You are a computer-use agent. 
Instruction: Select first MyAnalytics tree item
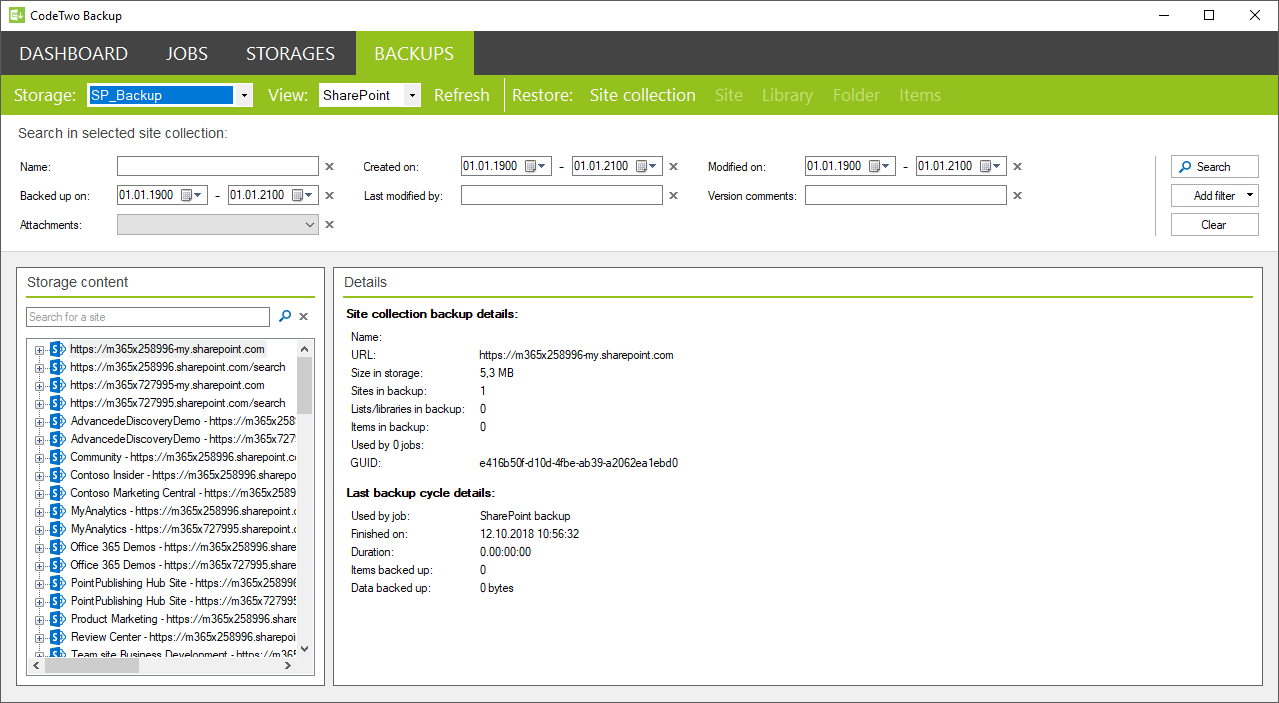[x=183, y=511]
